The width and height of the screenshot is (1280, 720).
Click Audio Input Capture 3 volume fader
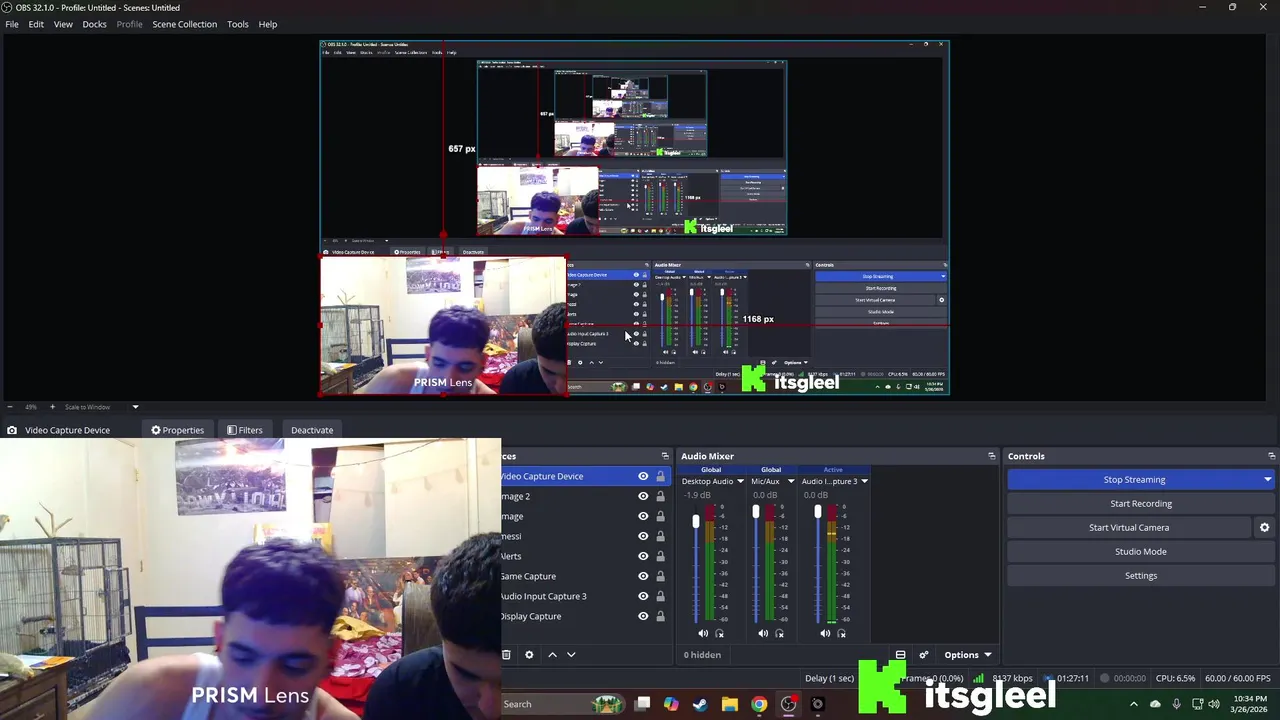tap(818, 512)
